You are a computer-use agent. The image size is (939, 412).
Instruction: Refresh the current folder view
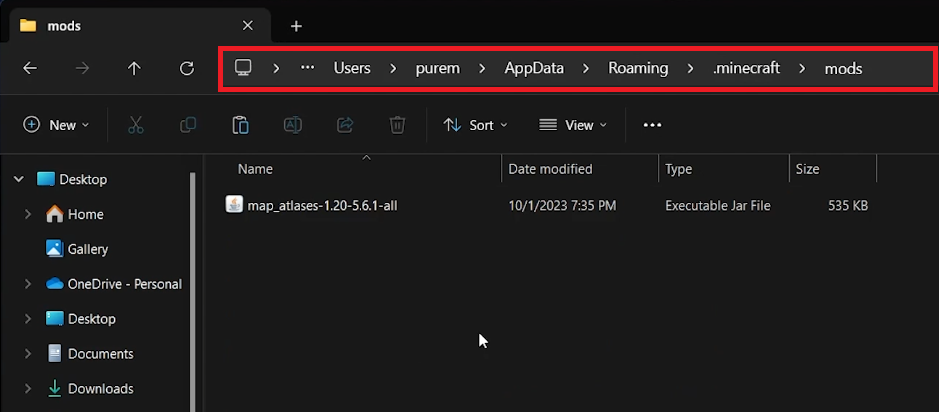186,68
